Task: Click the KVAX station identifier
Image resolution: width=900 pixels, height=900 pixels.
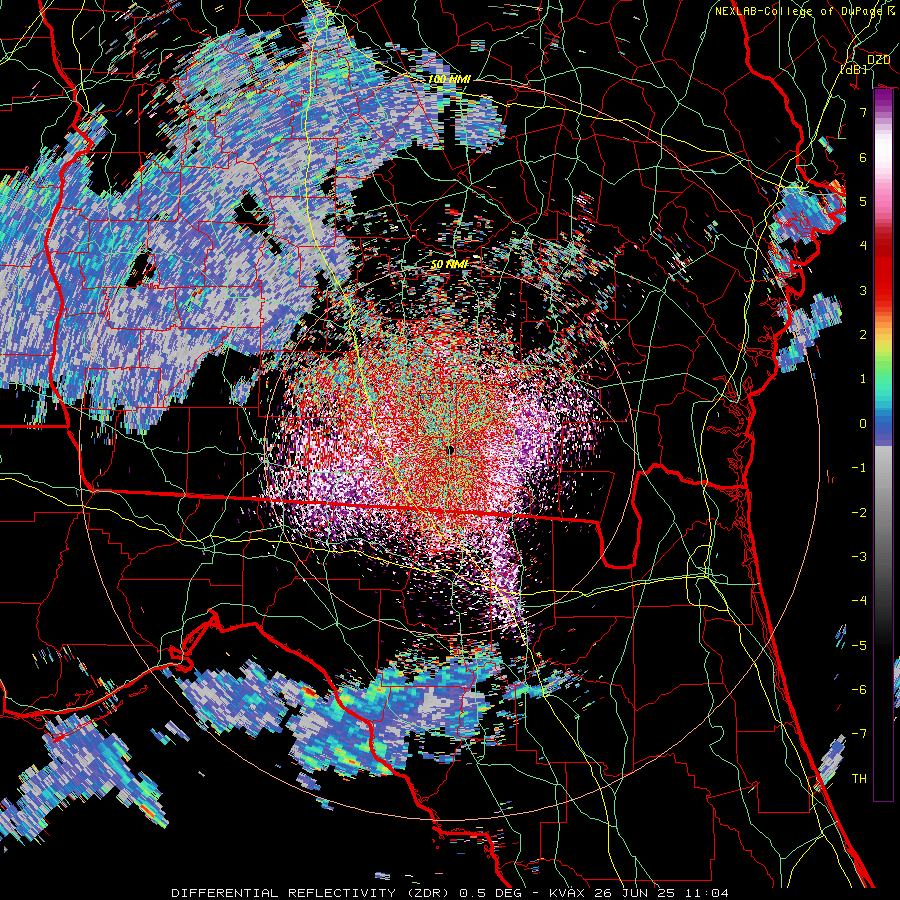Action: pyautogui.click(x=568, y=893)
